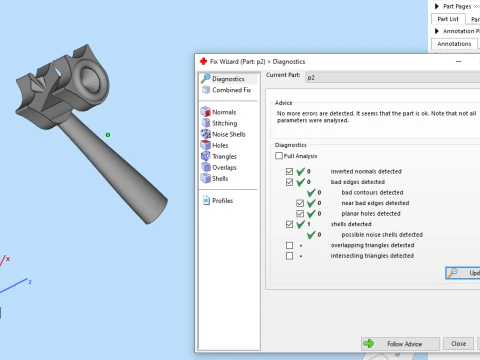Open the Annotations tab
The height and width of the screenshot is (360, 480).
click(x=454, y=44)
